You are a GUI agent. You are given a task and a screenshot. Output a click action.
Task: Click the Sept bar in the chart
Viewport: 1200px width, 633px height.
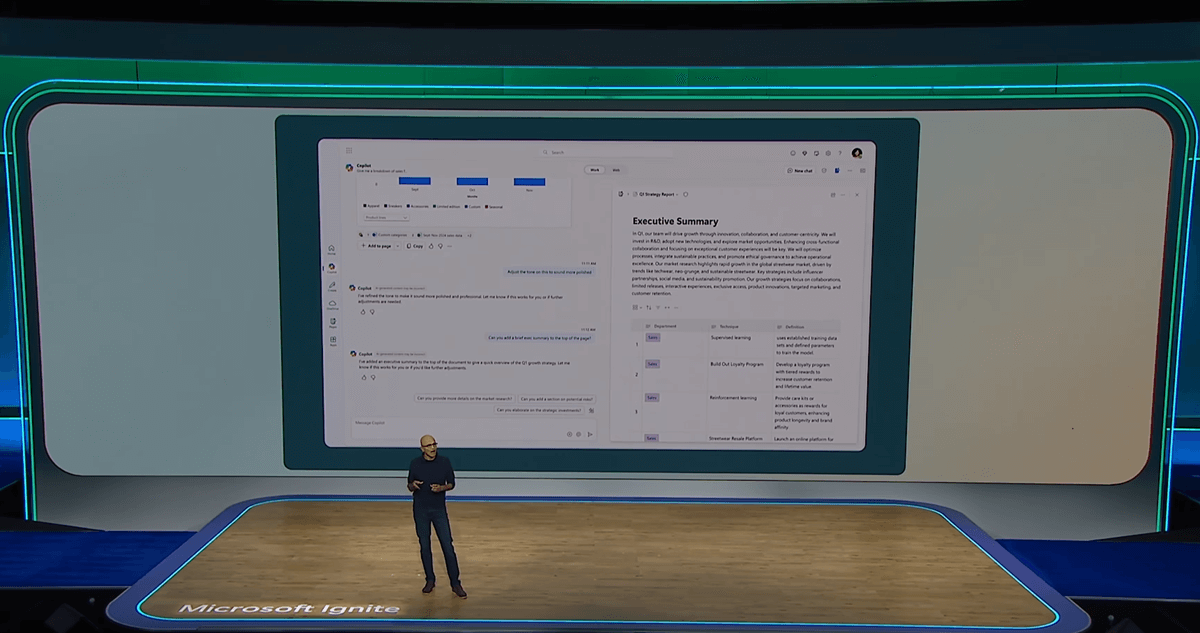[415, 181]
